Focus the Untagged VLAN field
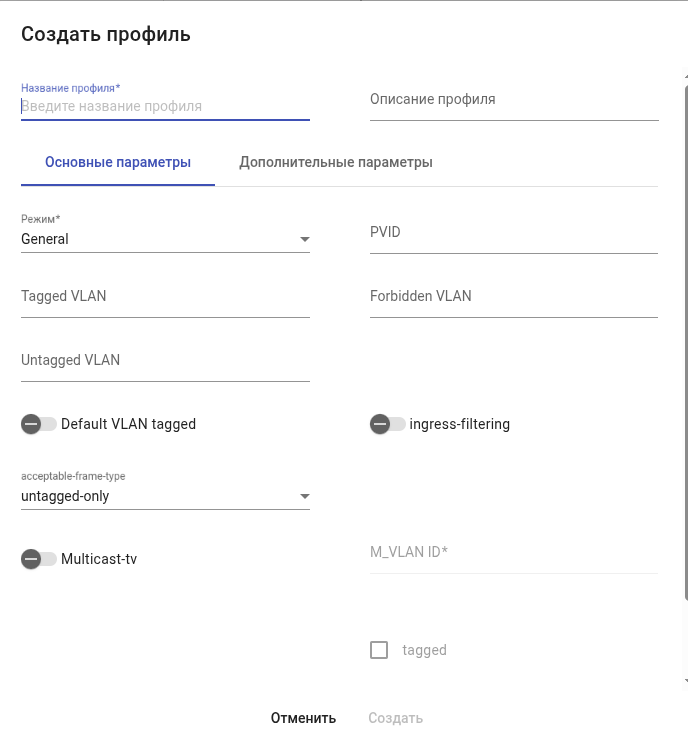This screenshot has height=739, width=688. point(165,361)
